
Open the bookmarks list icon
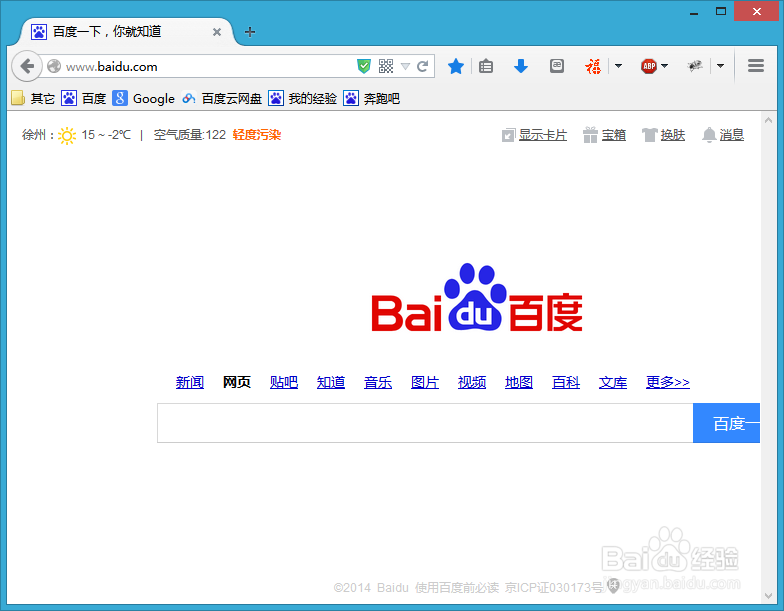[x=486, y=66]
